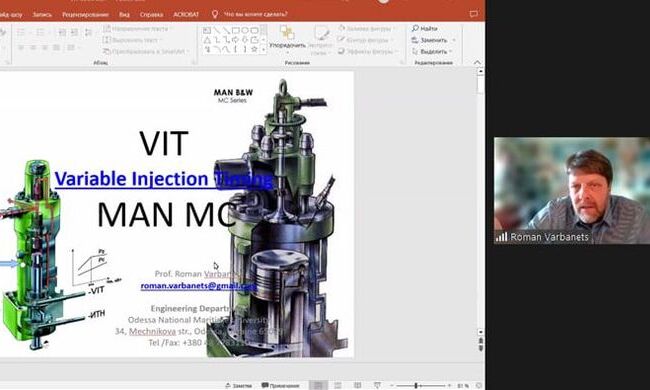Select the star shape in gallery
This screenshot has width=650, height=390.
255,49
